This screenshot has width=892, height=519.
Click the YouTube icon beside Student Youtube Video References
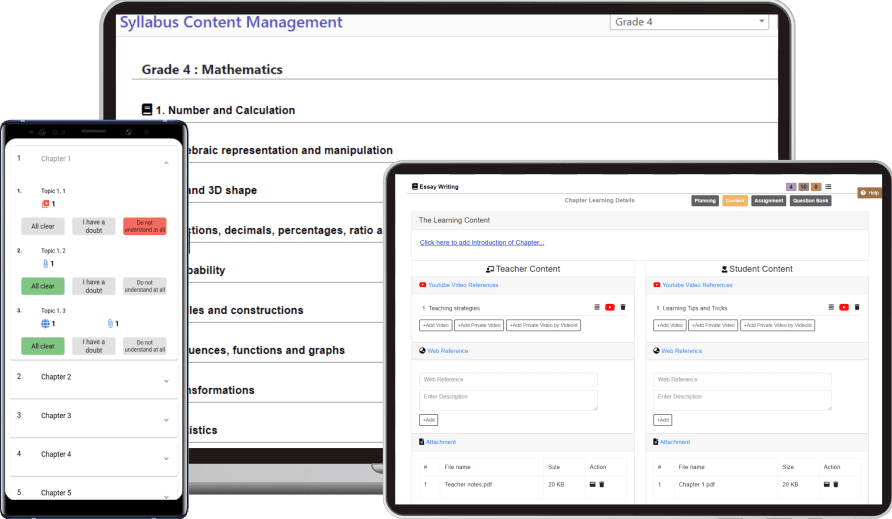point(656,285)
